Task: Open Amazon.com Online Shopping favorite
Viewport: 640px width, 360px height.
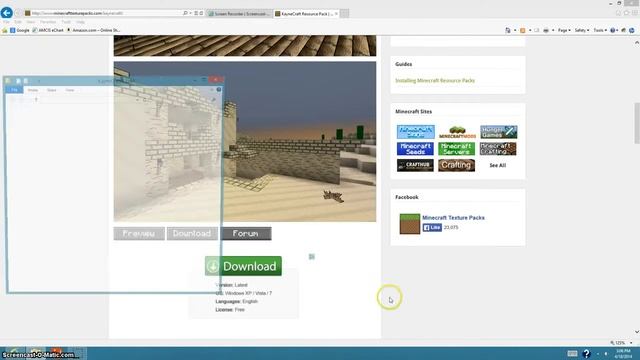Action: coord(93,30)
